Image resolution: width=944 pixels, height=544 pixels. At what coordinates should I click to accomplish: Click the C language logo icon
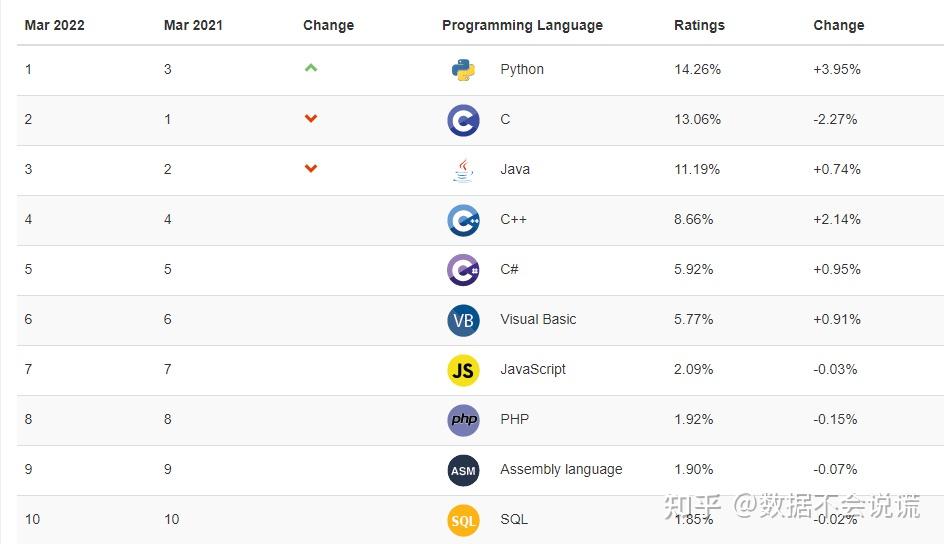coord(463,120)
